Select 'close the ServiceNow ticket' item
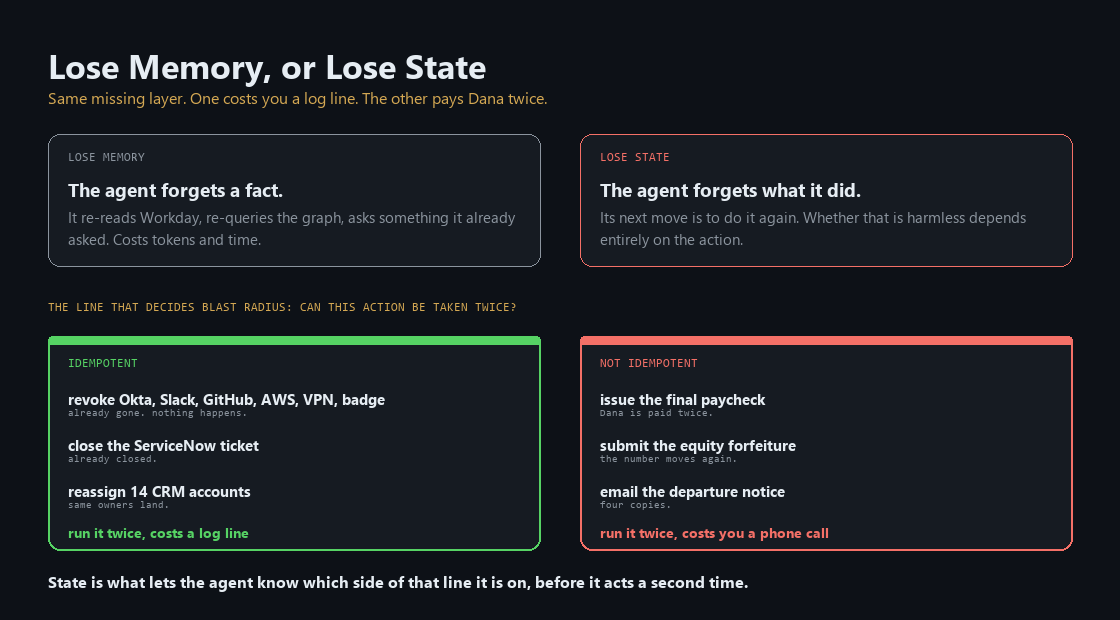 click(164, 446)
